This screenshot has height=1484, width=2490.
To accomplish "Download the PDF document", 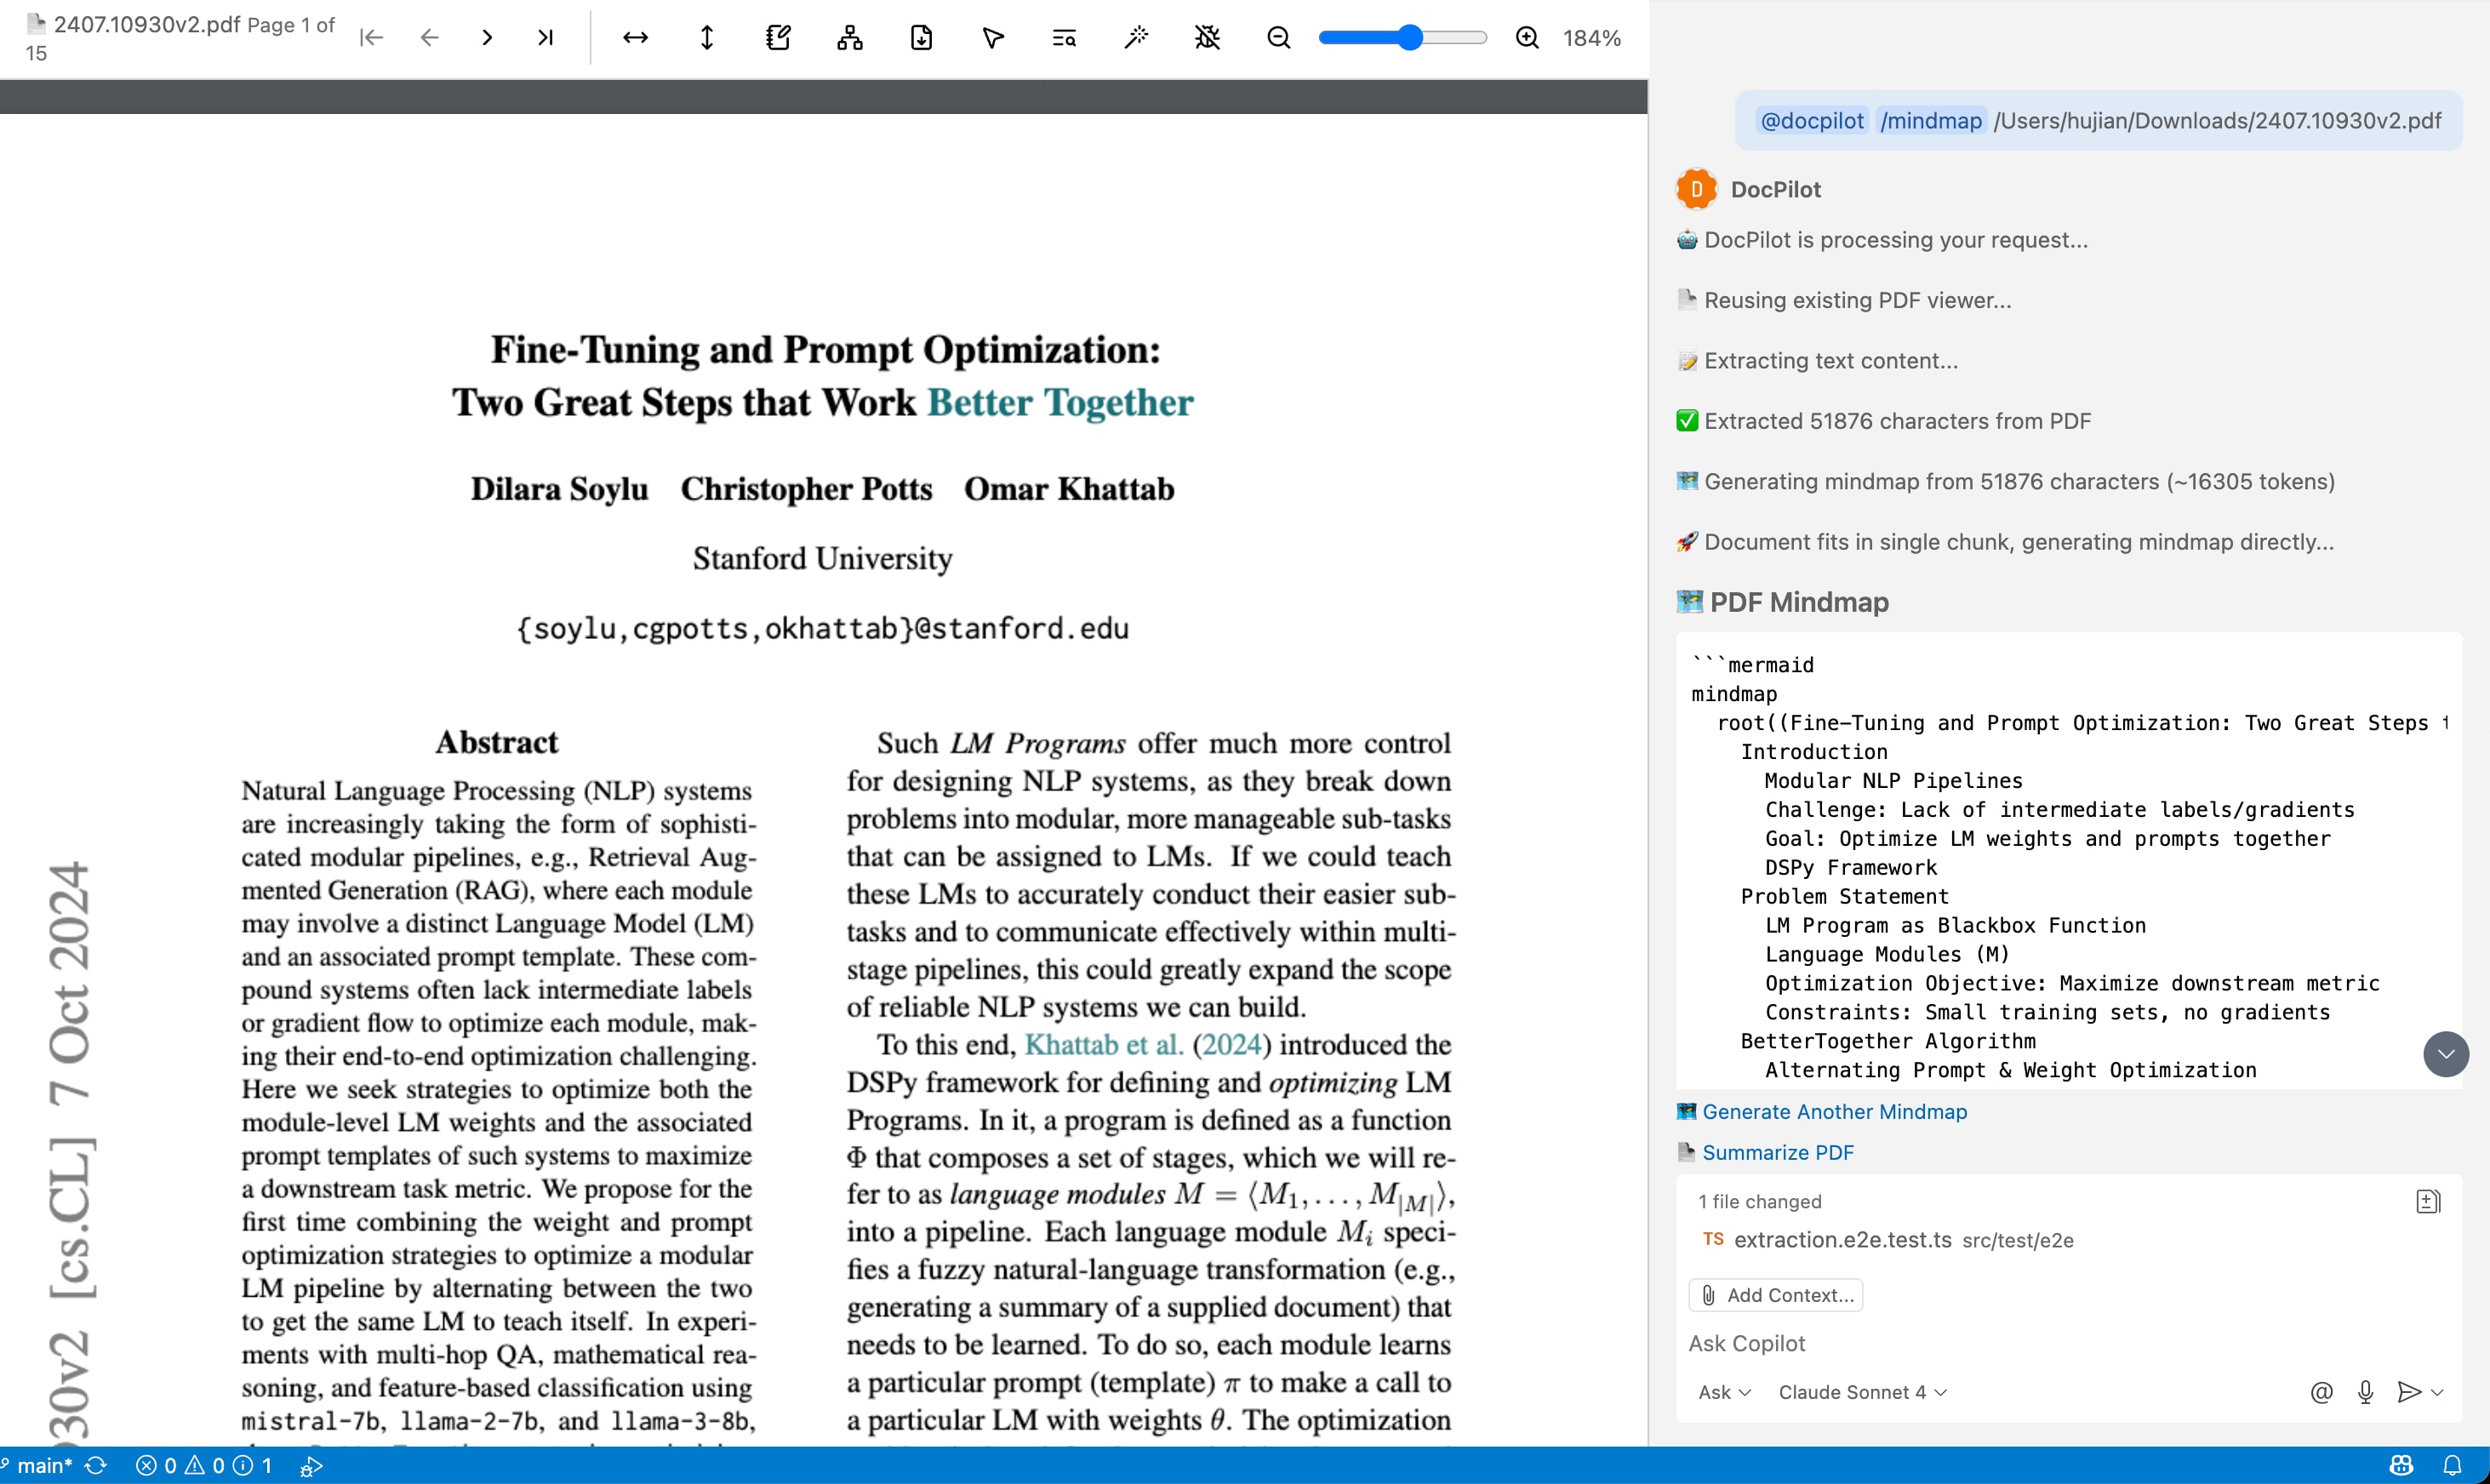I will coord(921,37).
